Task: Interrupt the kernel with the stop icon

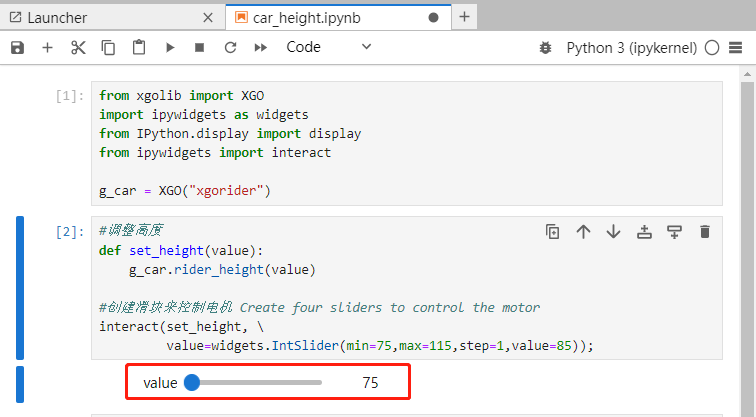Action: 200,47
